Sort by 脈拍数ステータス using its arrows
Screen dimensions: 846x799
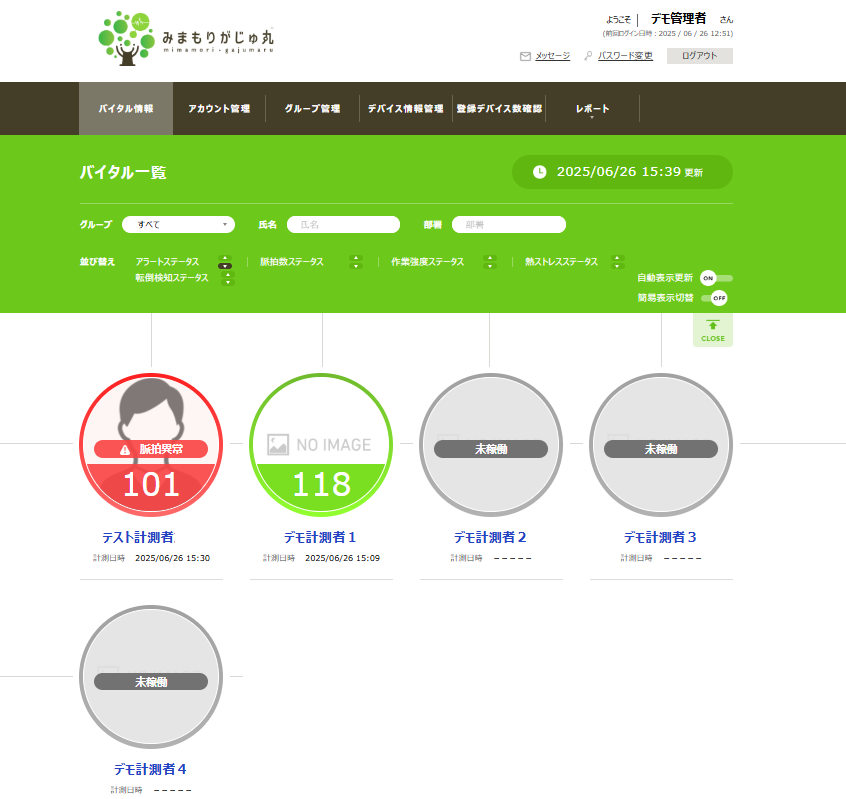pos(355,262)
